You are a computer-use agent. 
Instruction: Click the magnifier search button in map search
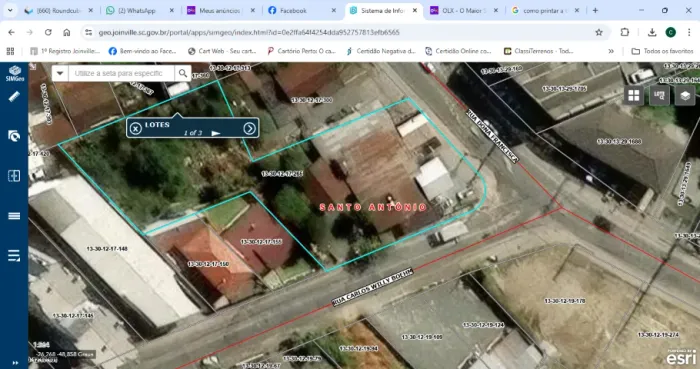coord(183,73)
